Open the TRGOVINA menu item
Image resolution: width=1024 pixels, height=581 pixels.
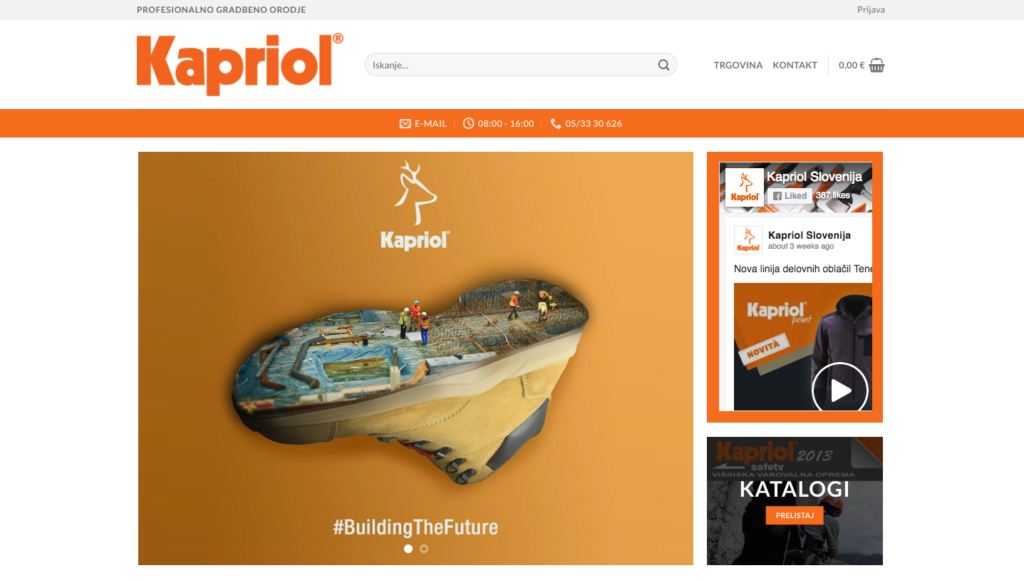coord(738,65)
